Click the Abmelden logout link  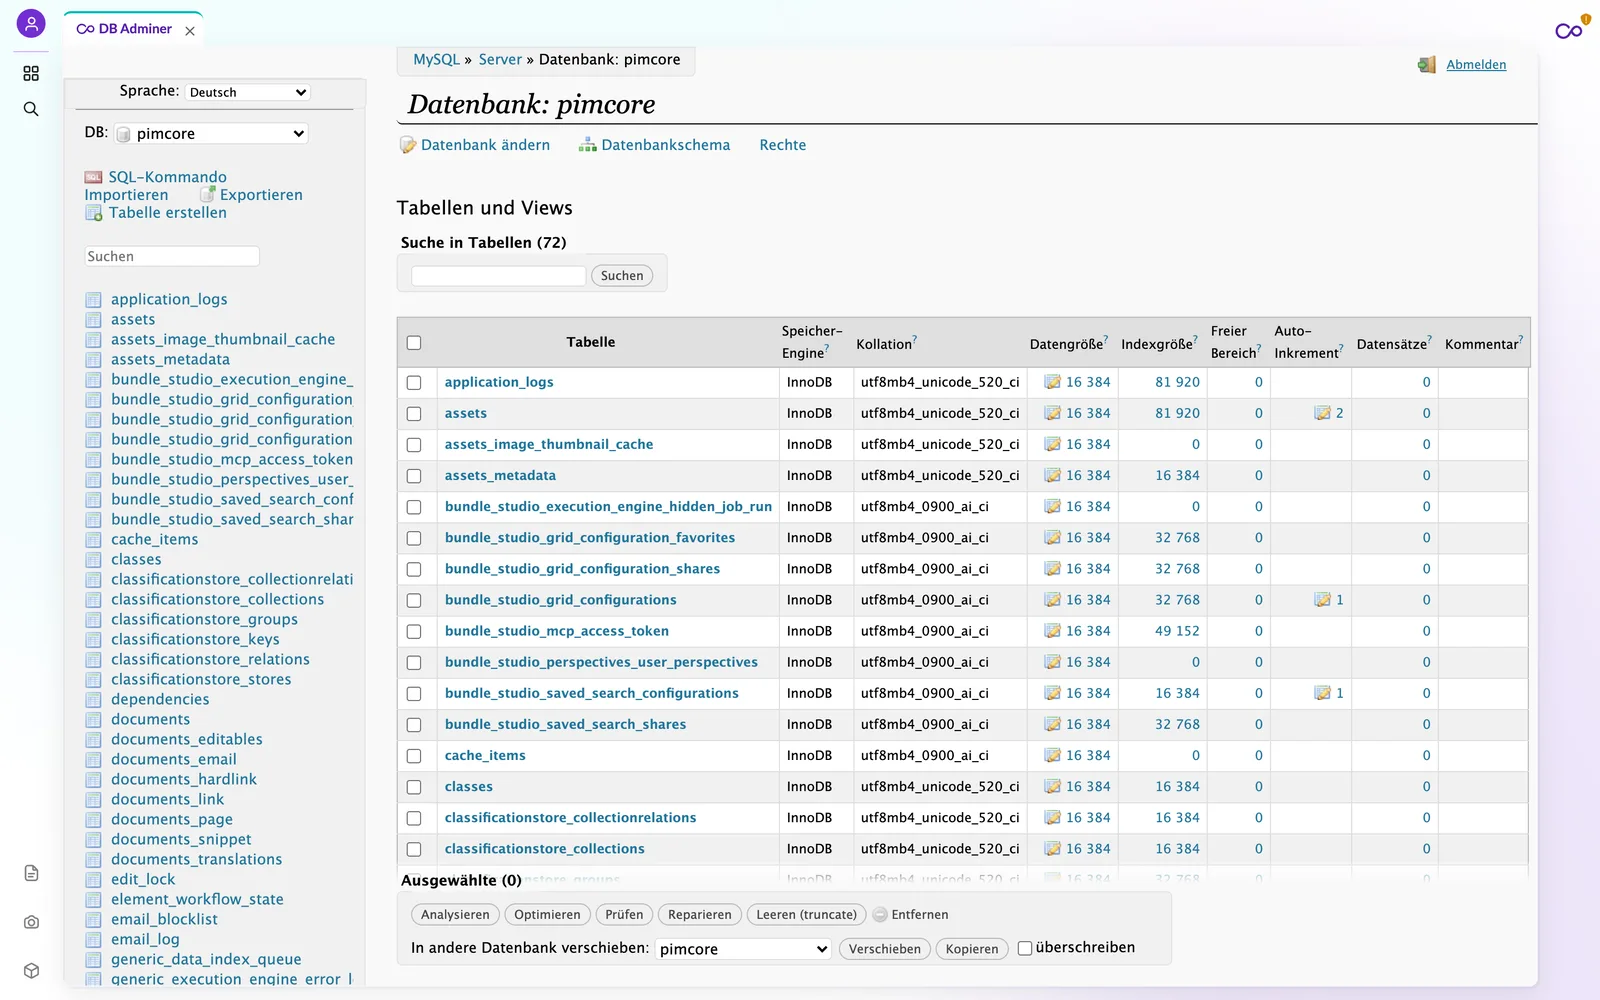point(1476,65)
